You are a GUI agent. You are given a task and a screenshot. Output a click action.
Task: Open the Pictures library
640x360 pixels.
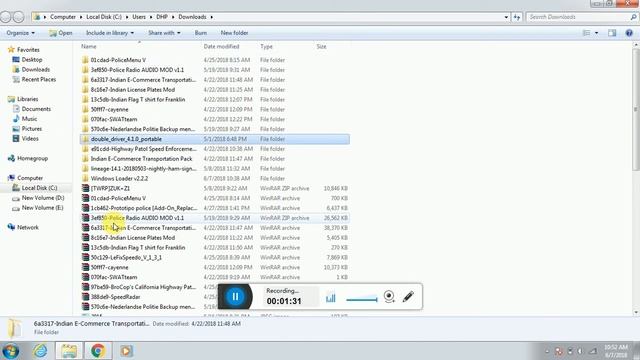coord(27,129)
